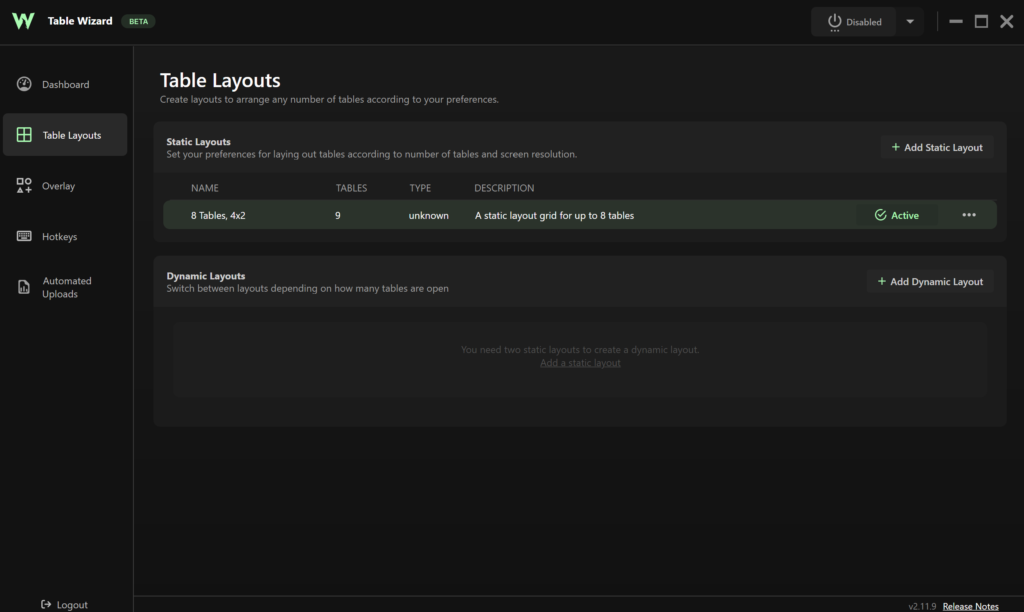Click the Add Dynamic Layout button
The width and height of the screenshot is (1024, 612).
coord(930,282)
